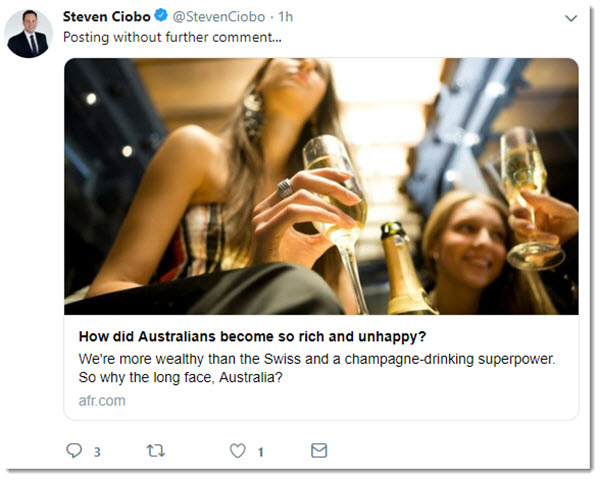Screen dimensions: 600x480
Task: Open the champagne article preview image
Action: (x=321, y=185)
